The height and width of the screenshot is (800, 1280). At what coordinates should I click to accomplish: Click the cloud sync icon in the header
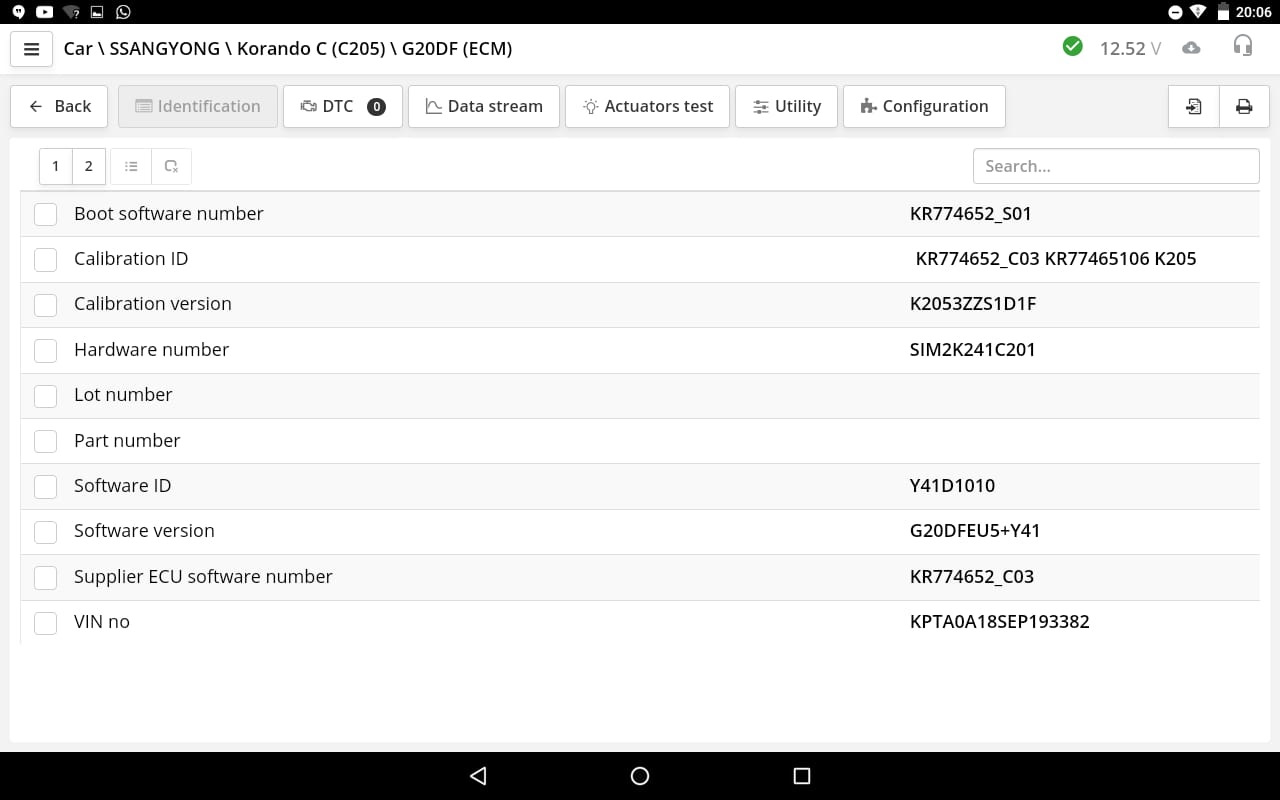pos(1191,47)
